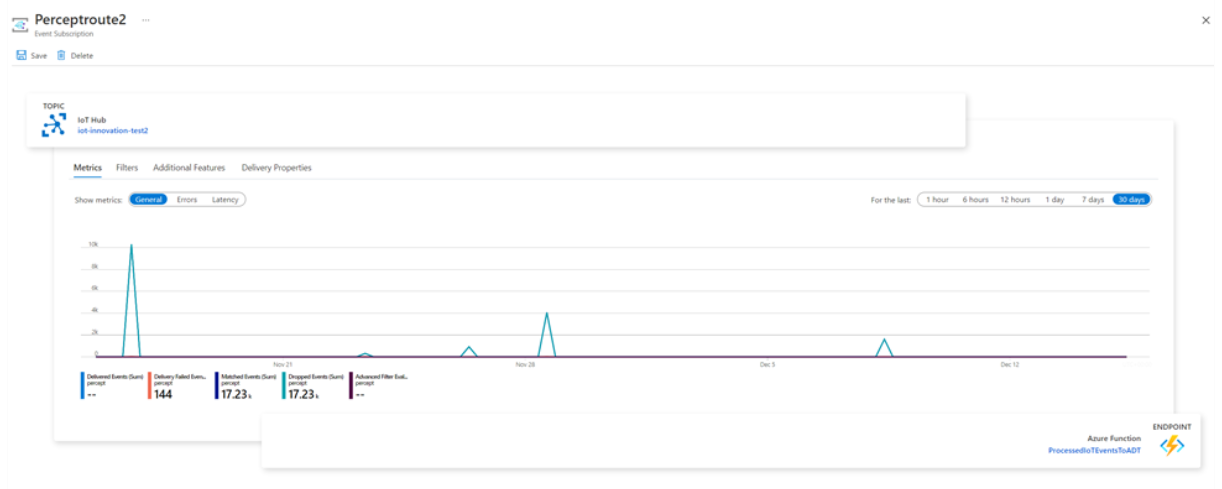The height and width of the screenshot is (489, 1222).
Task: Open the iot-innovation-test2 topic link
Action: coord(113,131)
